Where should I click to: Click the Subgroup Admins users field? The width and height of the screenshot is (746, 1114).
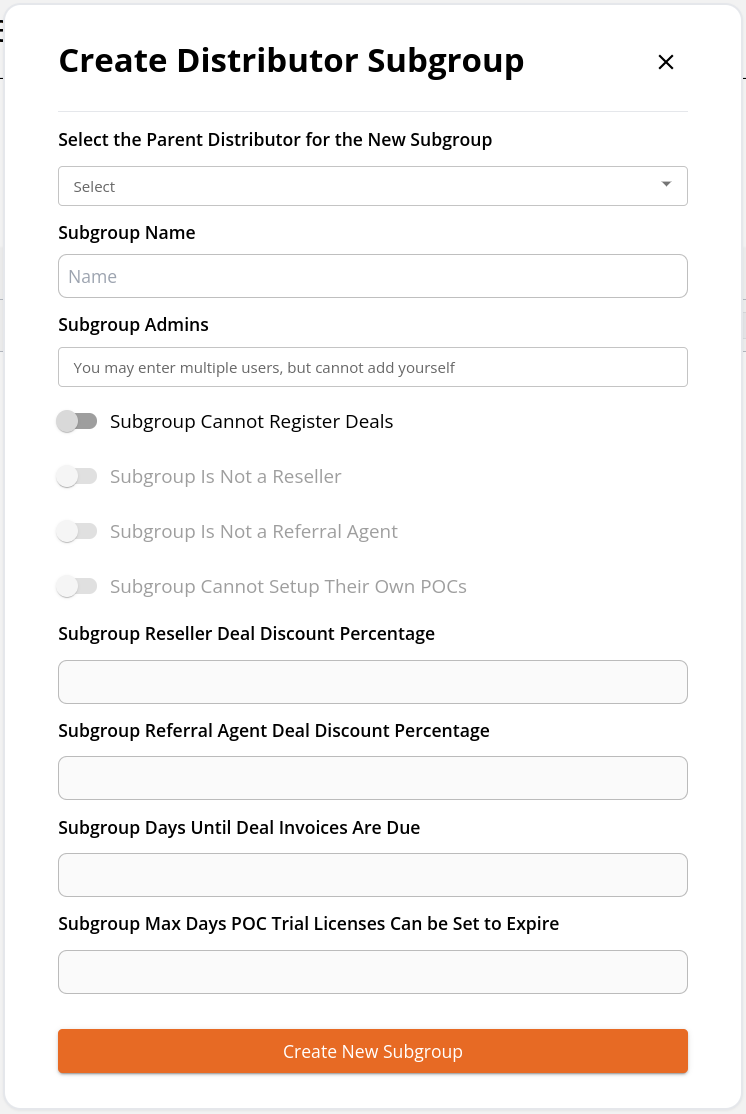(x=372, y=367)
